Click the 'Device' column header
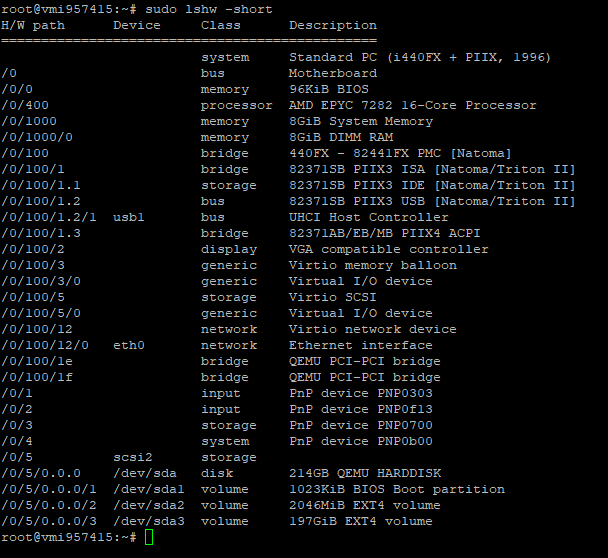608x558 pixels. [137, 25]
